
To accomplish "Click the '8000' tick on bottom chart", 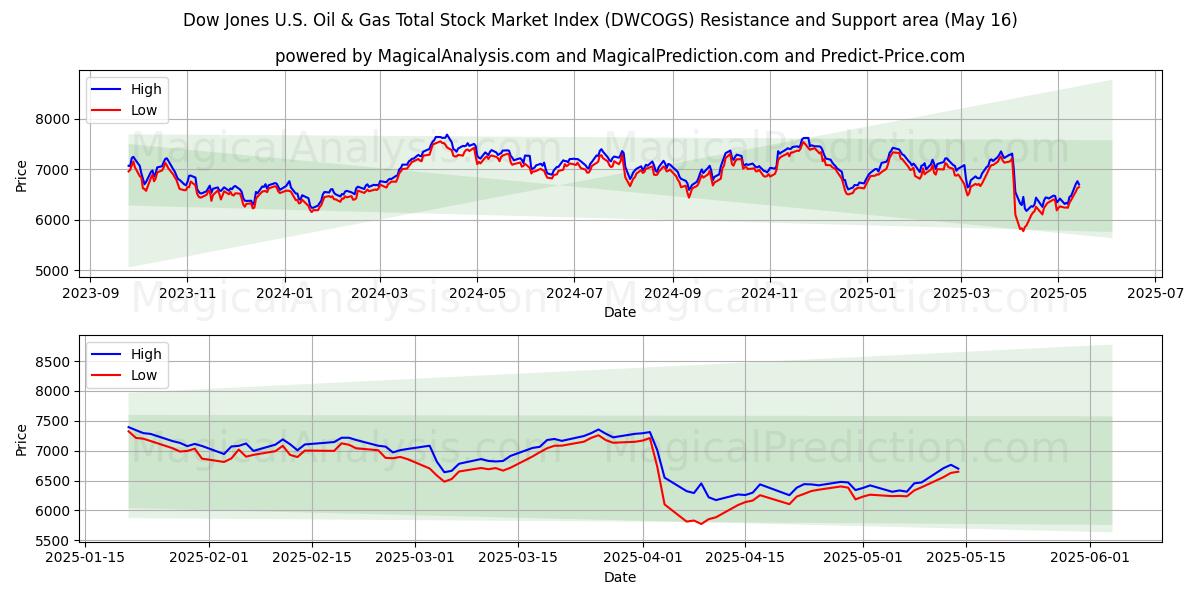I will point(54,391).
